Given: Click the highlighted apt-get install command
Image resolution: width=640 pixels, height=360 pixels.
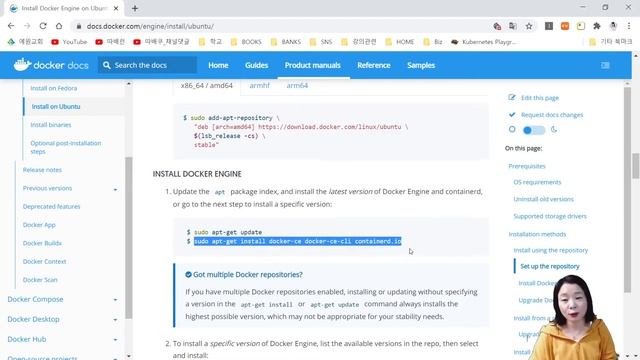Looking at the screenshot, I should pos(298,241).
